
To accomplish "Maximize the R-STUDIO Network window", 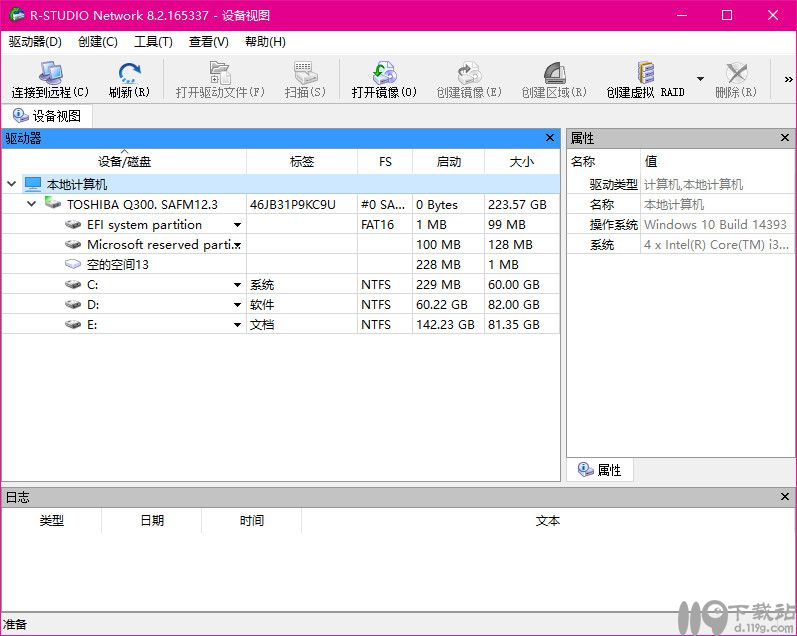I will tap(727, 15).
